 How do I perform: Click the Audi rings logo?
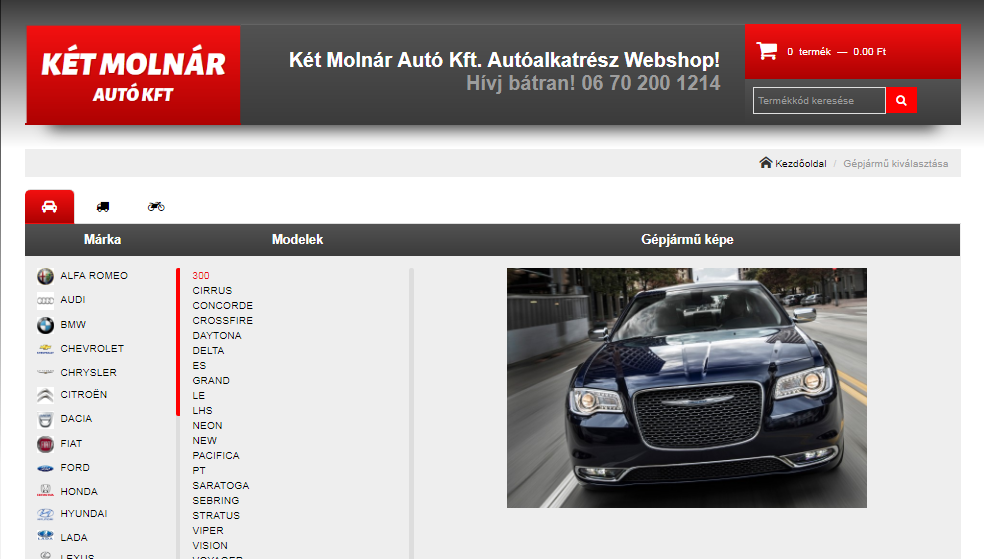pos(45,301)
